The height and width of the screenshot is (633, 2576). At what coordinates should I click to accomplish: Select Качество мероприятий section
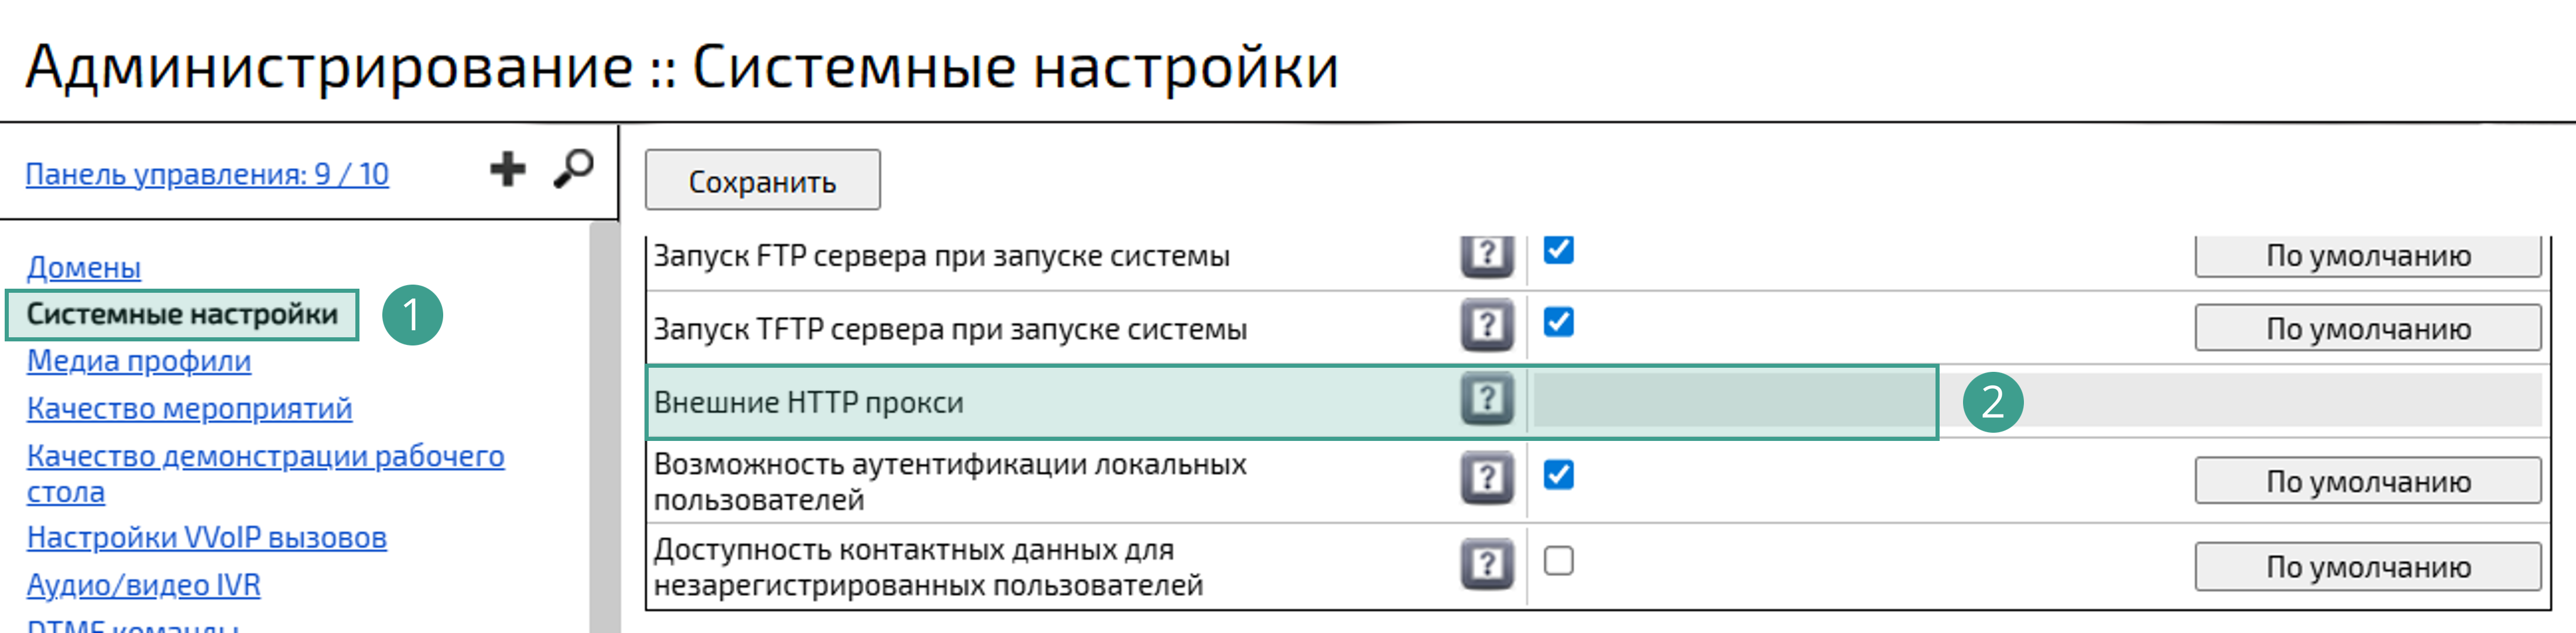tap(190, 409)
